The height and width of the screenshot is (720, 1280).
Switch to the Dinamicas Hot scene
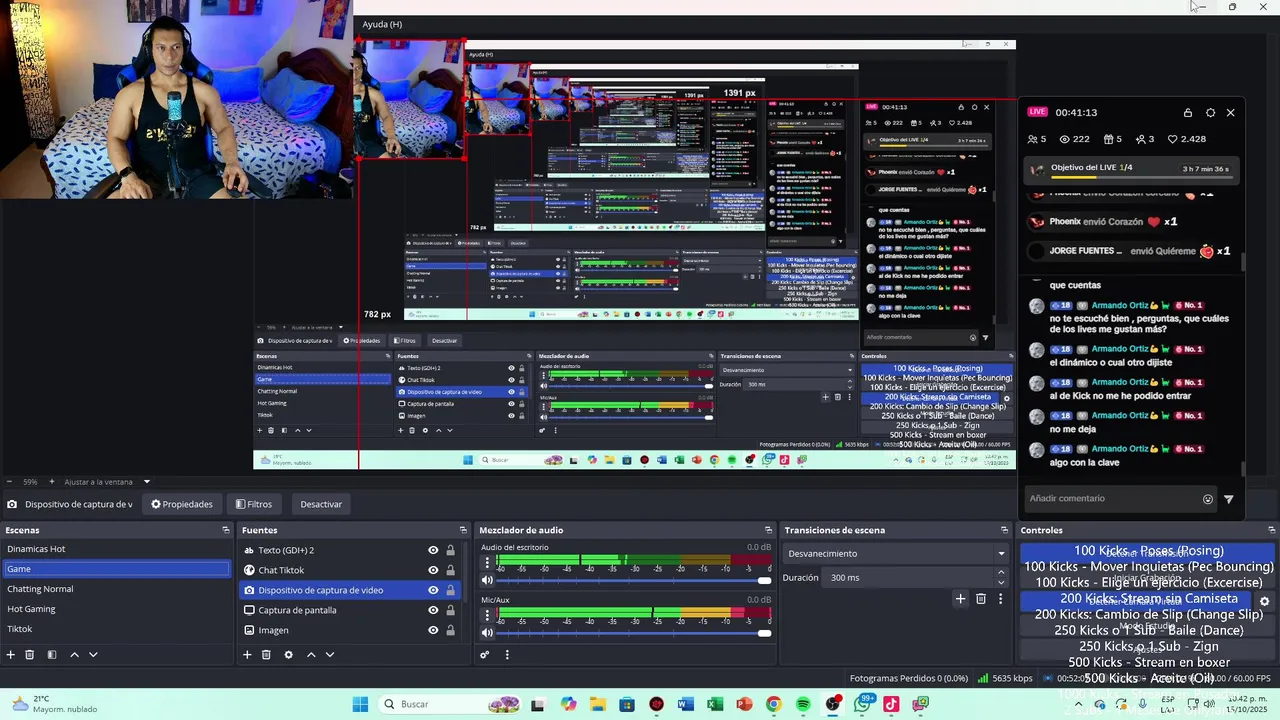pyautogui.click(x=116, y=549)
